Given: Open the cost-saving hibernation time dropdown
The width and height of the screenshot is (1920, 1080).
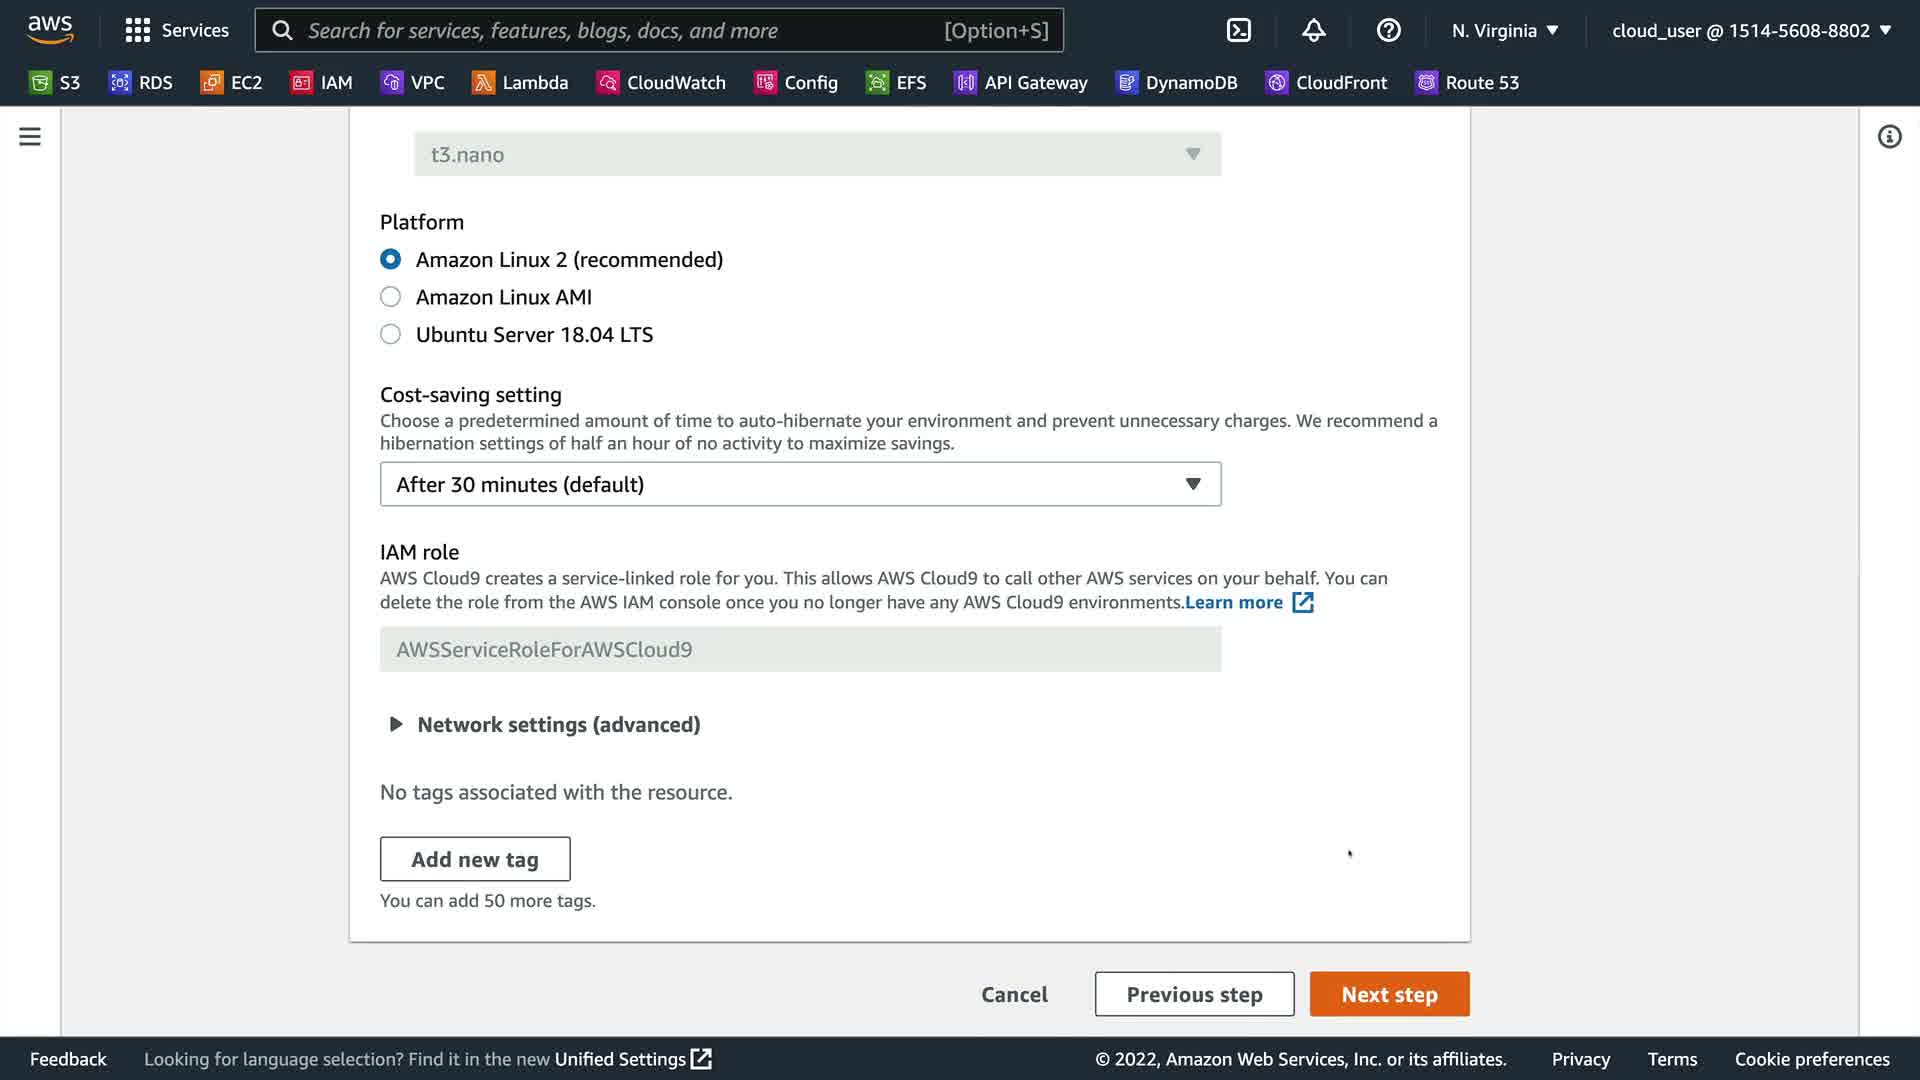Looking at the screenshot, I should (800, 484).
